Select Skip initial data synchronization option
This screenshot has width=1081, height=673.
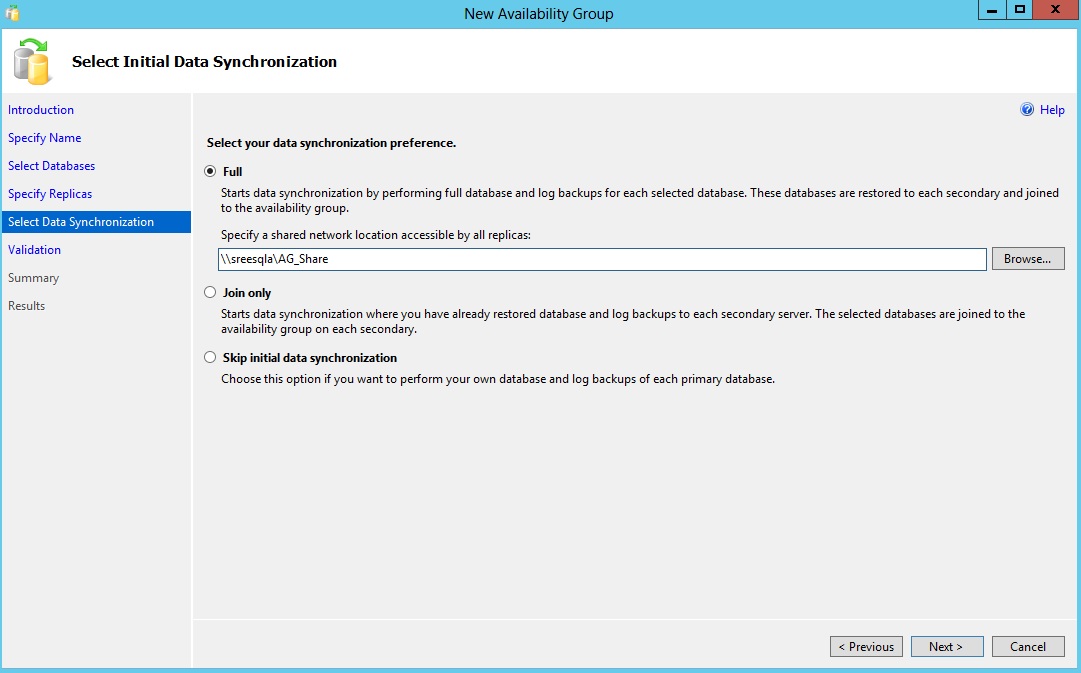click(210, 358)
